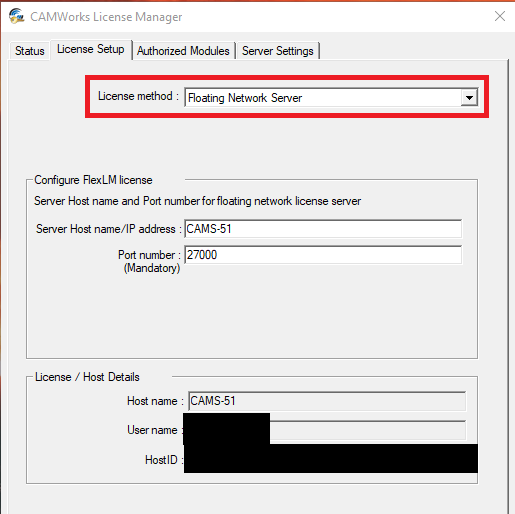515x514 pixels.
Task: Click the CAMWorks License Manager title icon
Action: coord(16,16)
